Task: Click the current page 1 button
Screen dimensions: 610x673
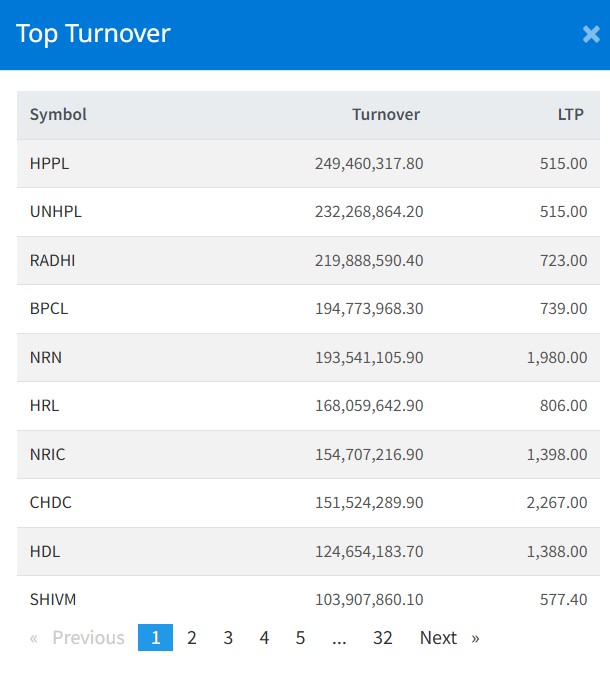Action: [x=155, y=638]
